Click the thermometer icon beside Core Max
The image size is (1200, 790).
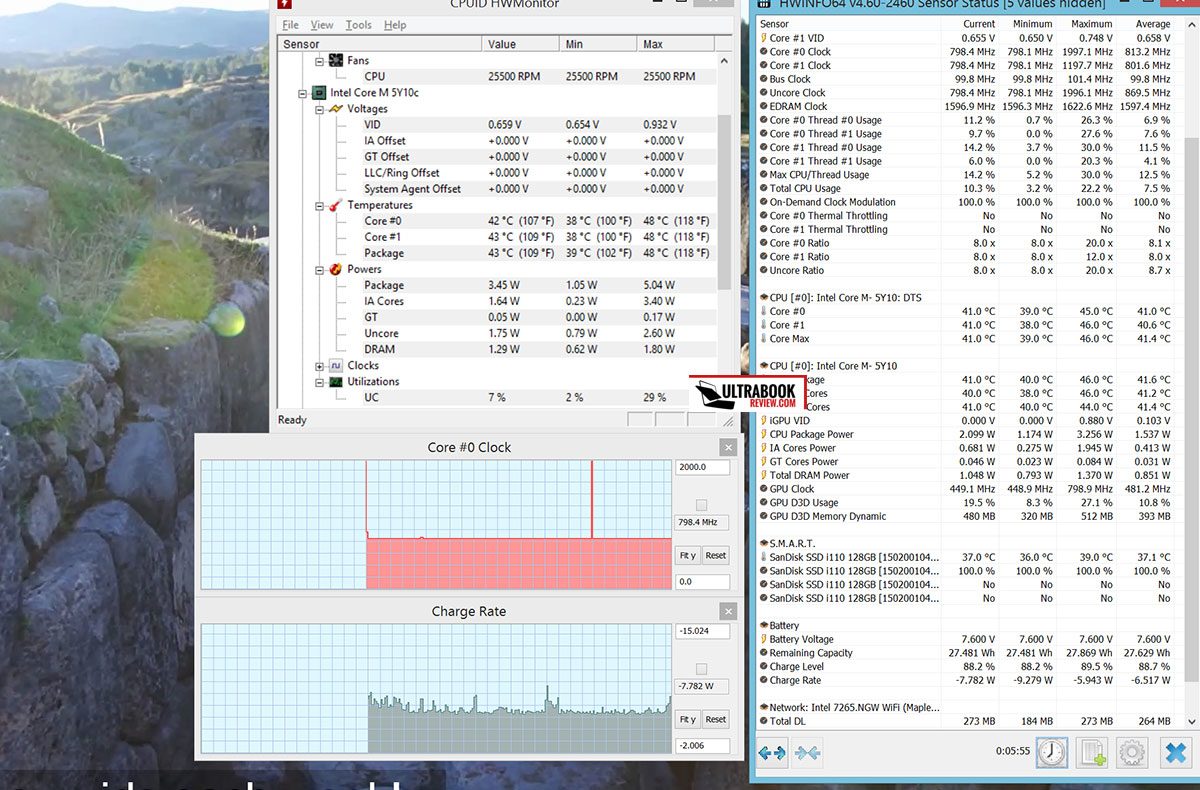point(763,339)
